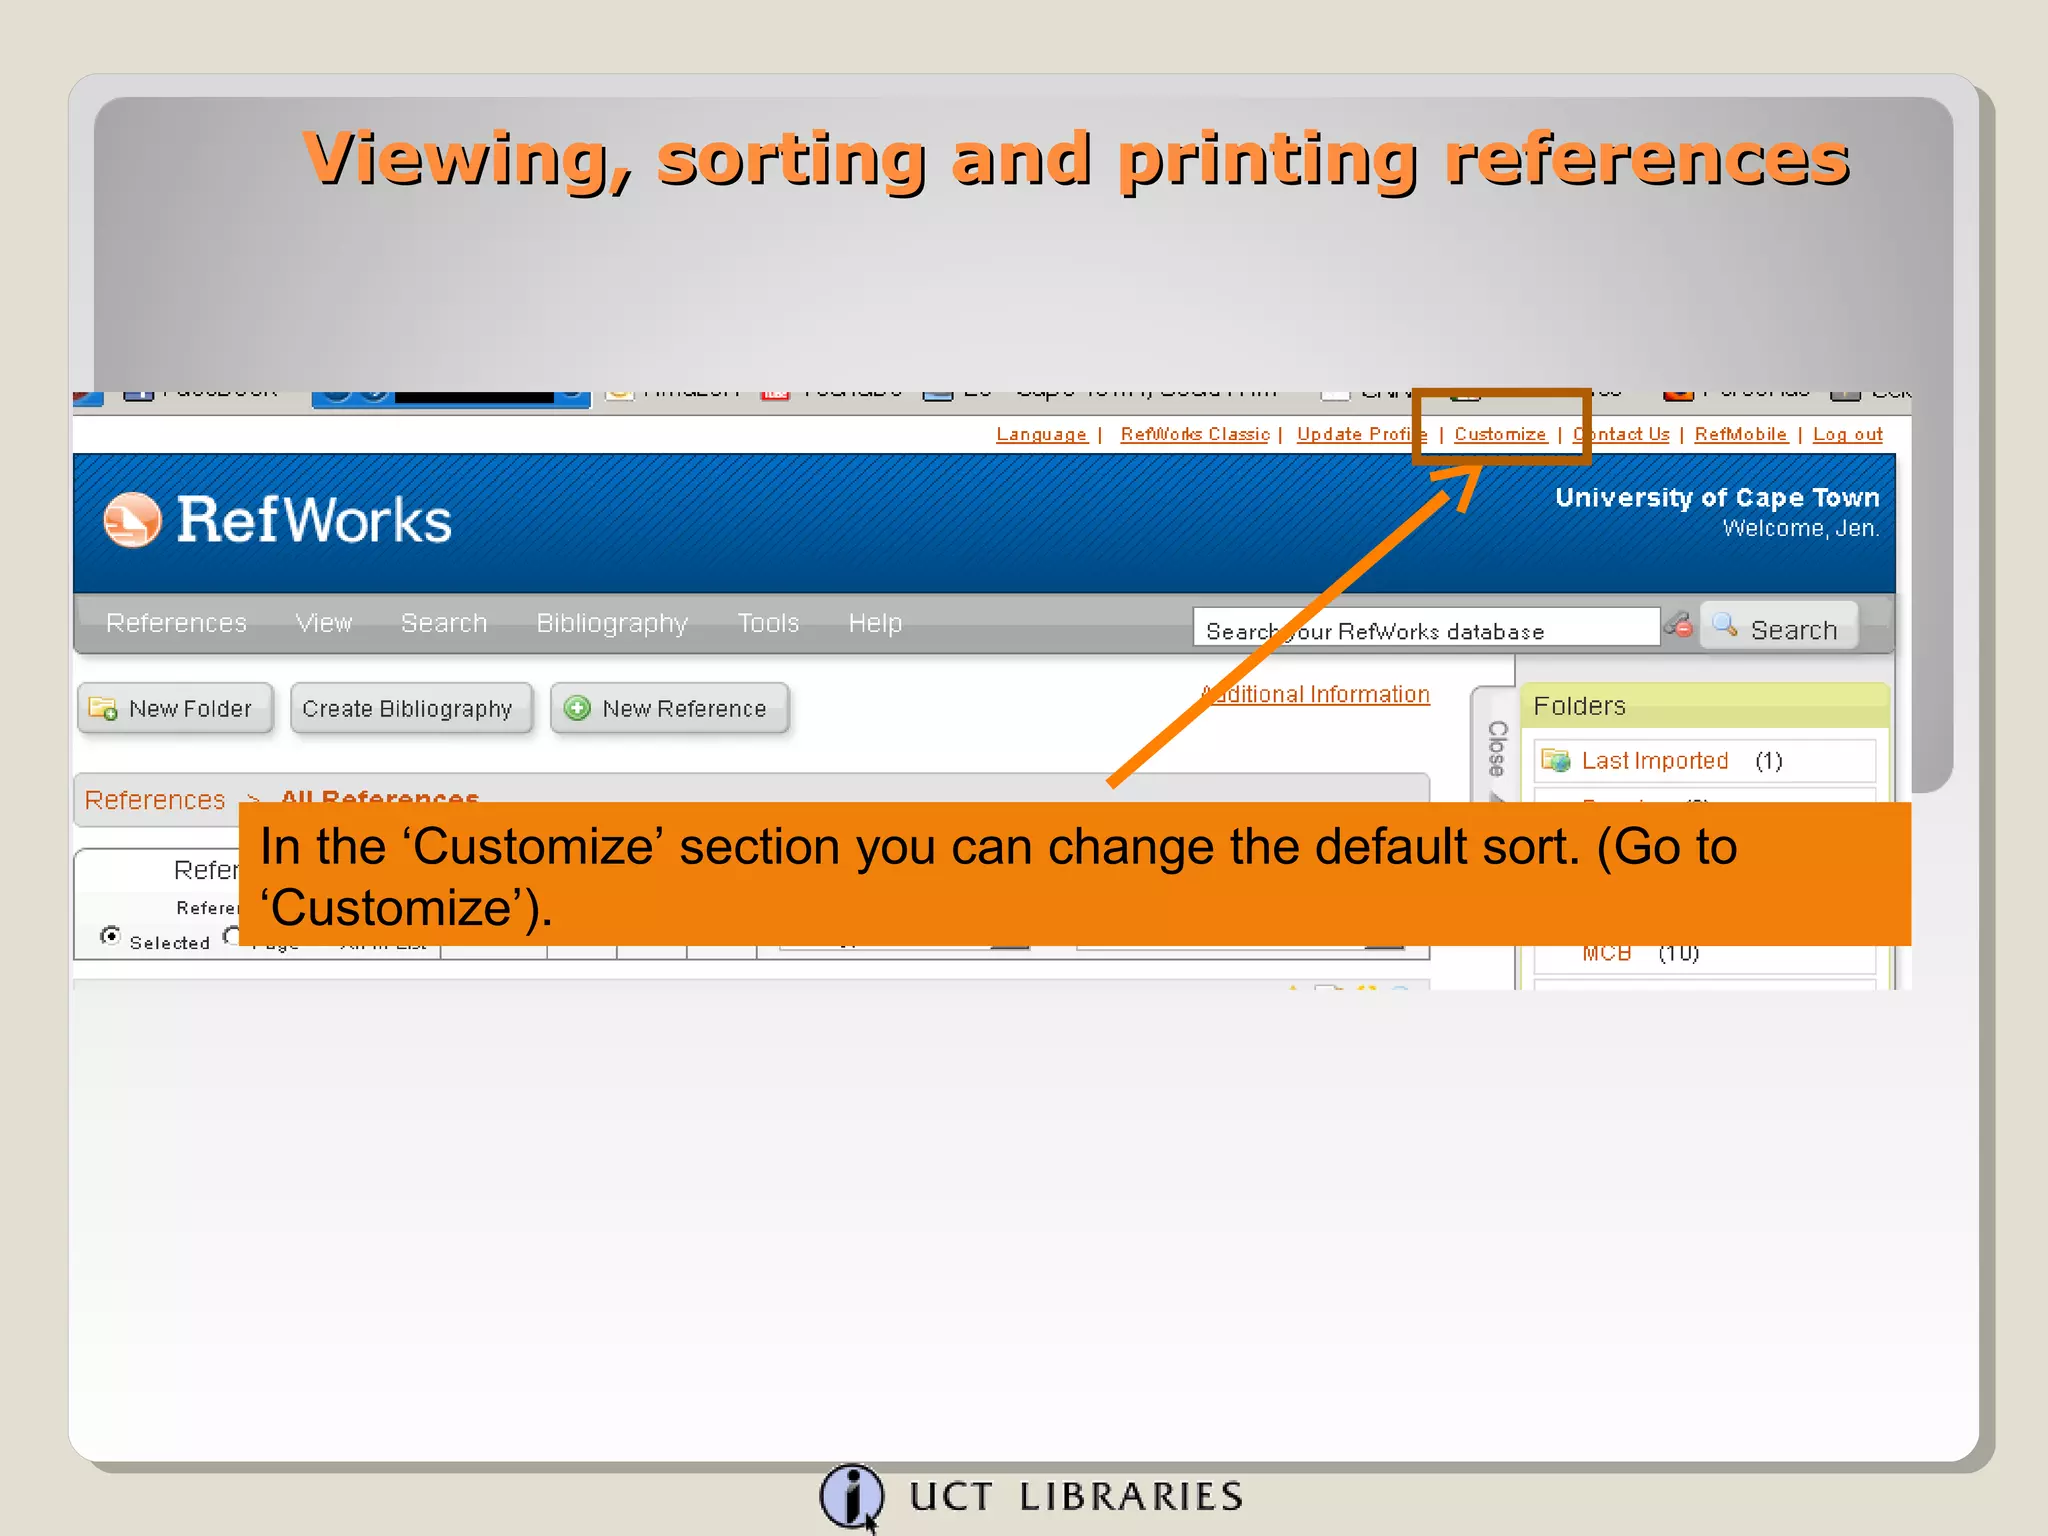This screenshot has width=2048, height=1536.
Task: Open the References menu
Action: click(176, 623)
